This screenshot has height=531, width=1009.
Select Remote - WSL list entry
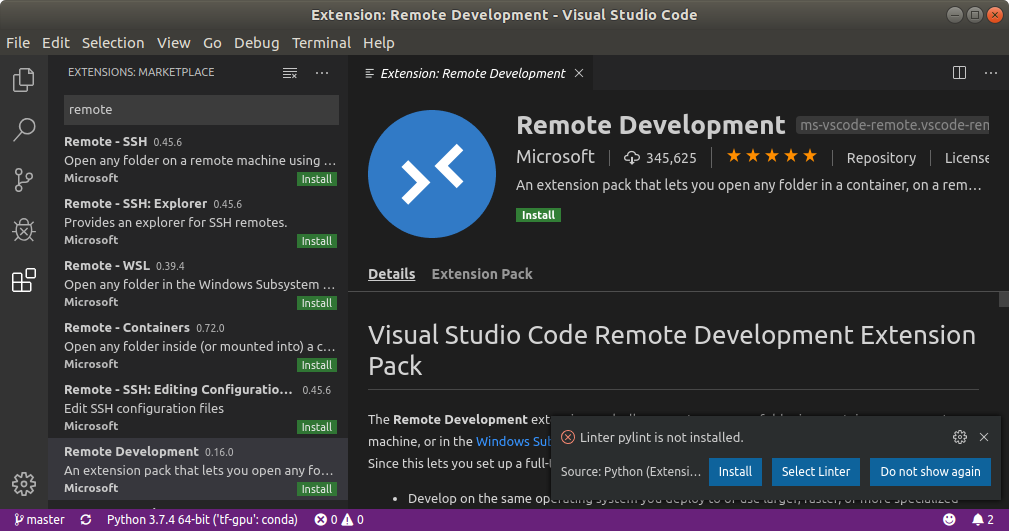pyautogui.click(x=198, y=284)
